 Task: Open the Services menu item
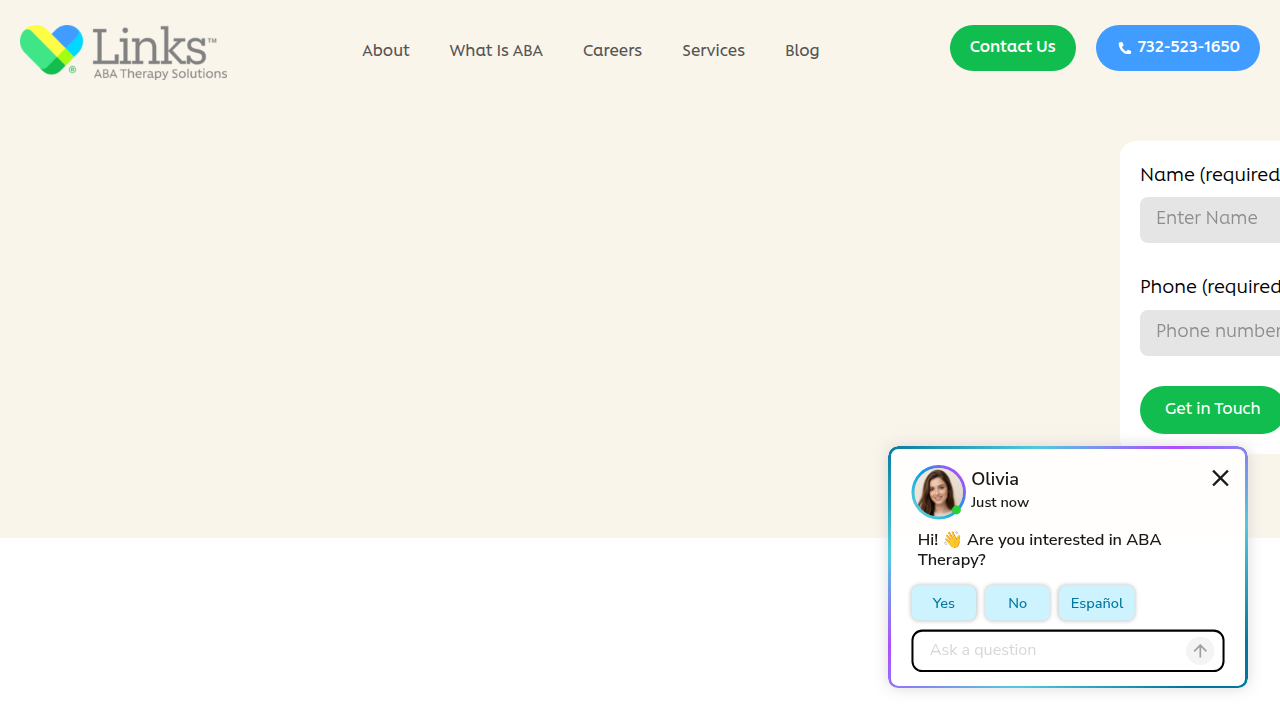(713, 51)
